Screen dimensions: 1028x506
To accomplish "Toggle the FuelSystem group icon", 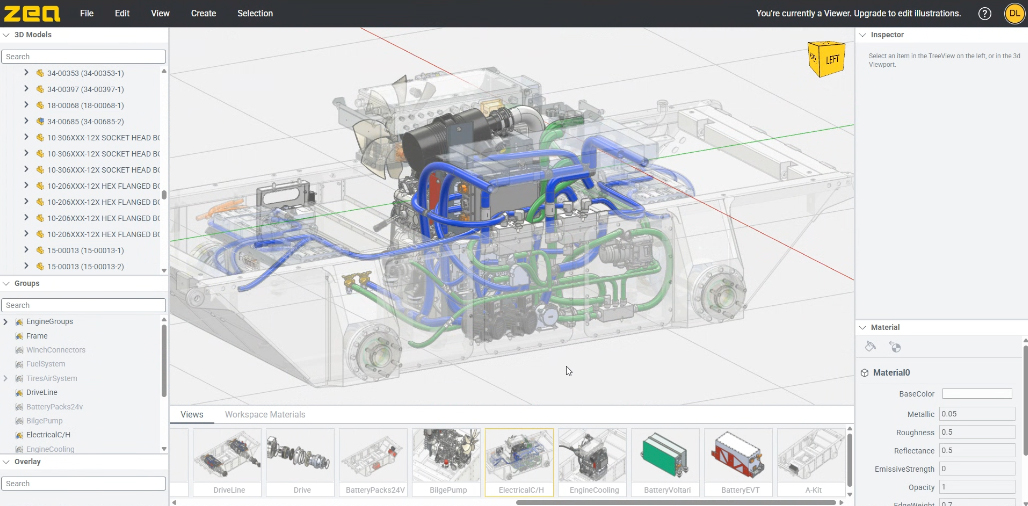I will tap(19, 364).
